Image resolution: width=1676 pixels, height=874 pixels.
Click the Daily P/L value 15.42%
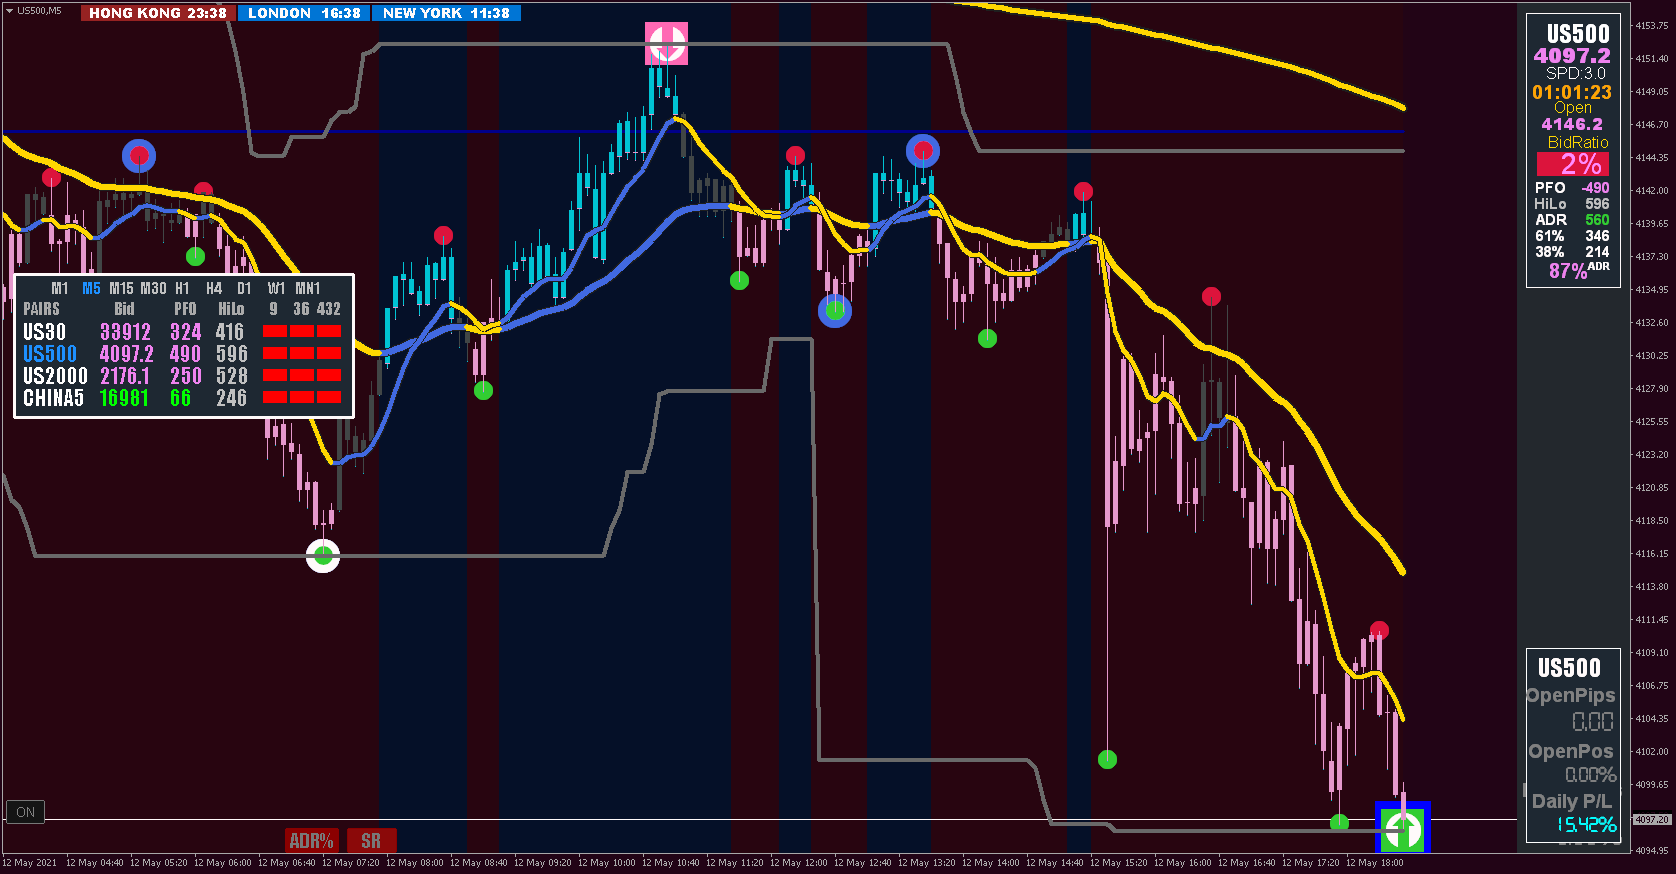pyautogui.click(x=1586, y=824)
